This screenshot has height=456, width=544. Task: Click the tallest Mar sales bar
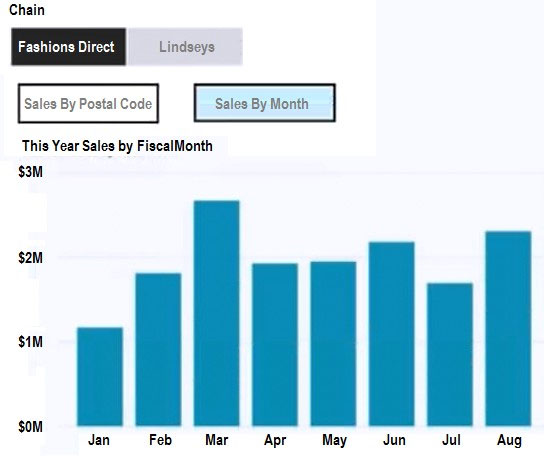(x=216, y=313)
